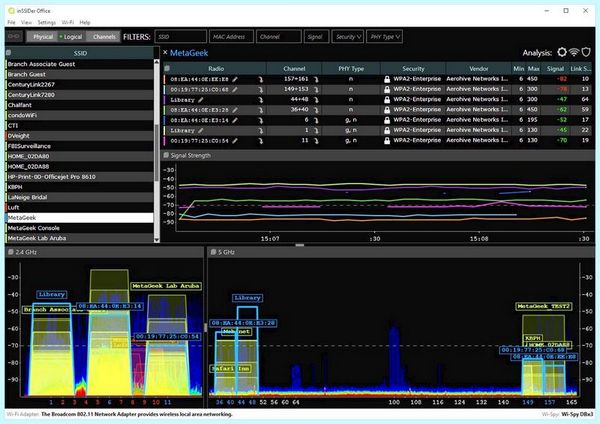Click the lock icon in the channel 44+48 row
600x424 pixels.
[387, 99]
